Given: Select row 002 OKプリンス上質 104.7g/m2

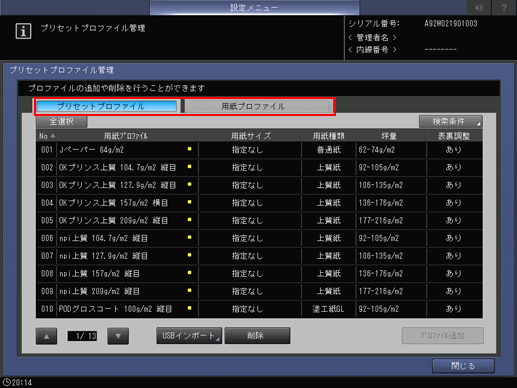Looking at the screenshot, I should (259, 168).
